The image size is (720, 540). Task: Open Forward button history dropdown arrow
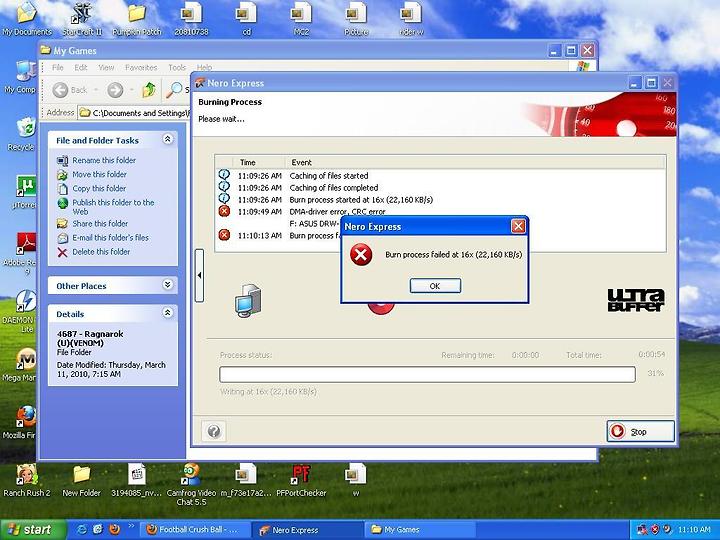click(x=132, y=90)
